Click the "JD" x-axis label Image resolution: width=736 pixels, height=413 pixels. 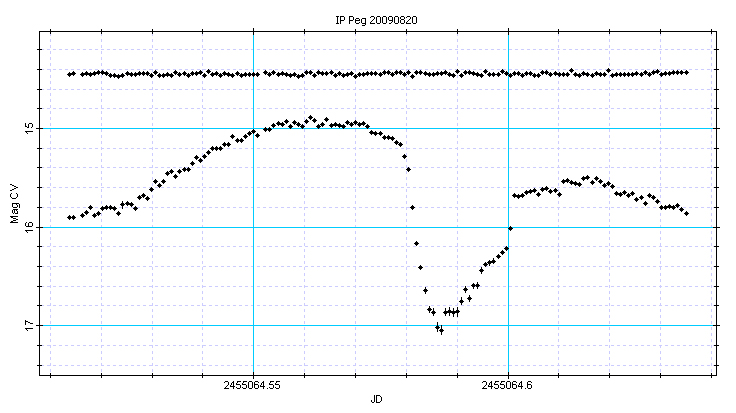[376, 400]
